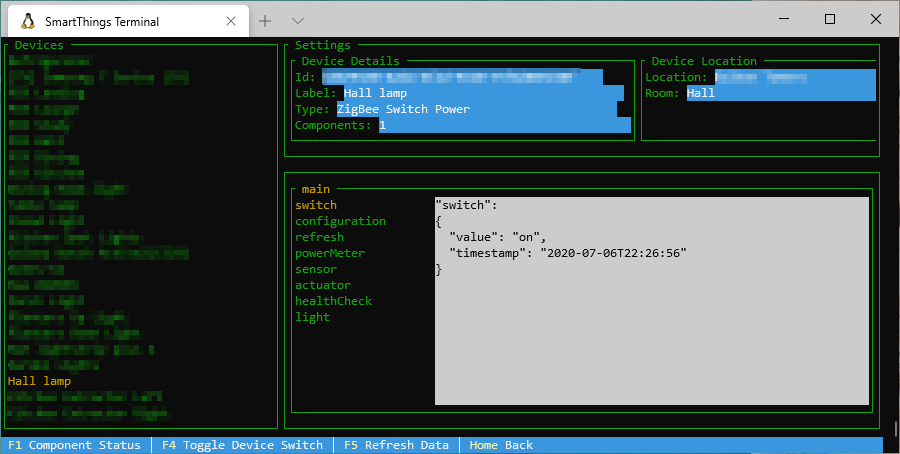Select Hall lamp in Devices list
Viewport: 900px width, 454px height.
coord(40,381)
